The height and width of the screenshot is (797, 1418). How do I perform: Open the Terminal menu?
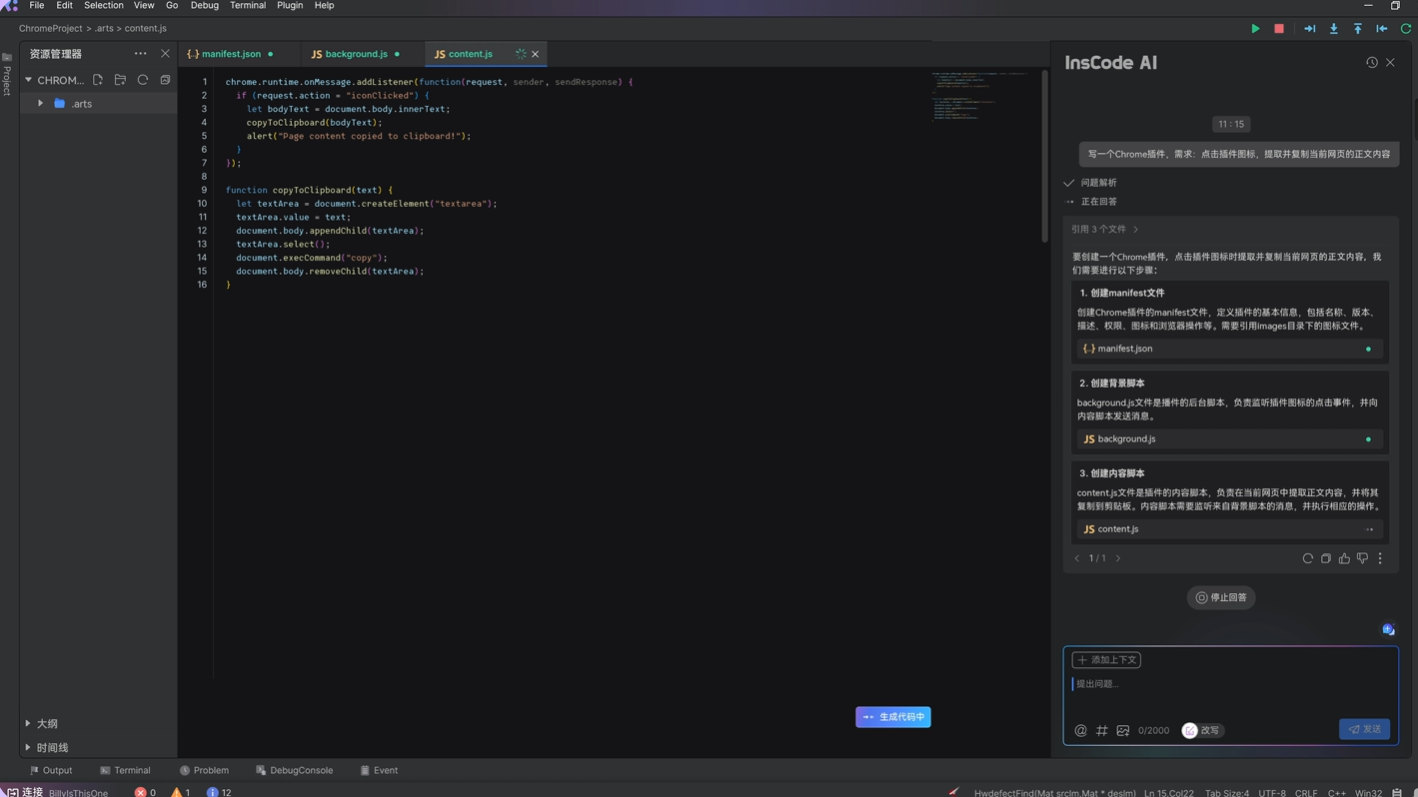coord(248,6)
